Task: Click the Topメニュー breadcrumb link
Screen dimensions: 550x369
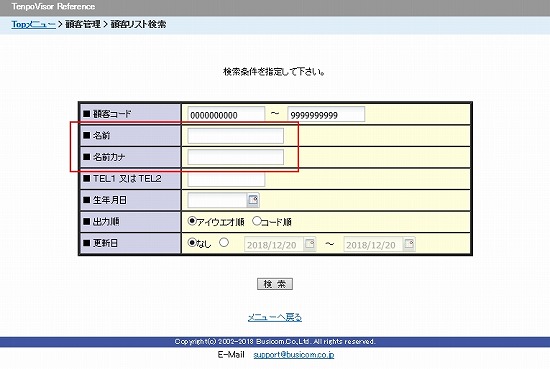Action: [x=33, y=25]
